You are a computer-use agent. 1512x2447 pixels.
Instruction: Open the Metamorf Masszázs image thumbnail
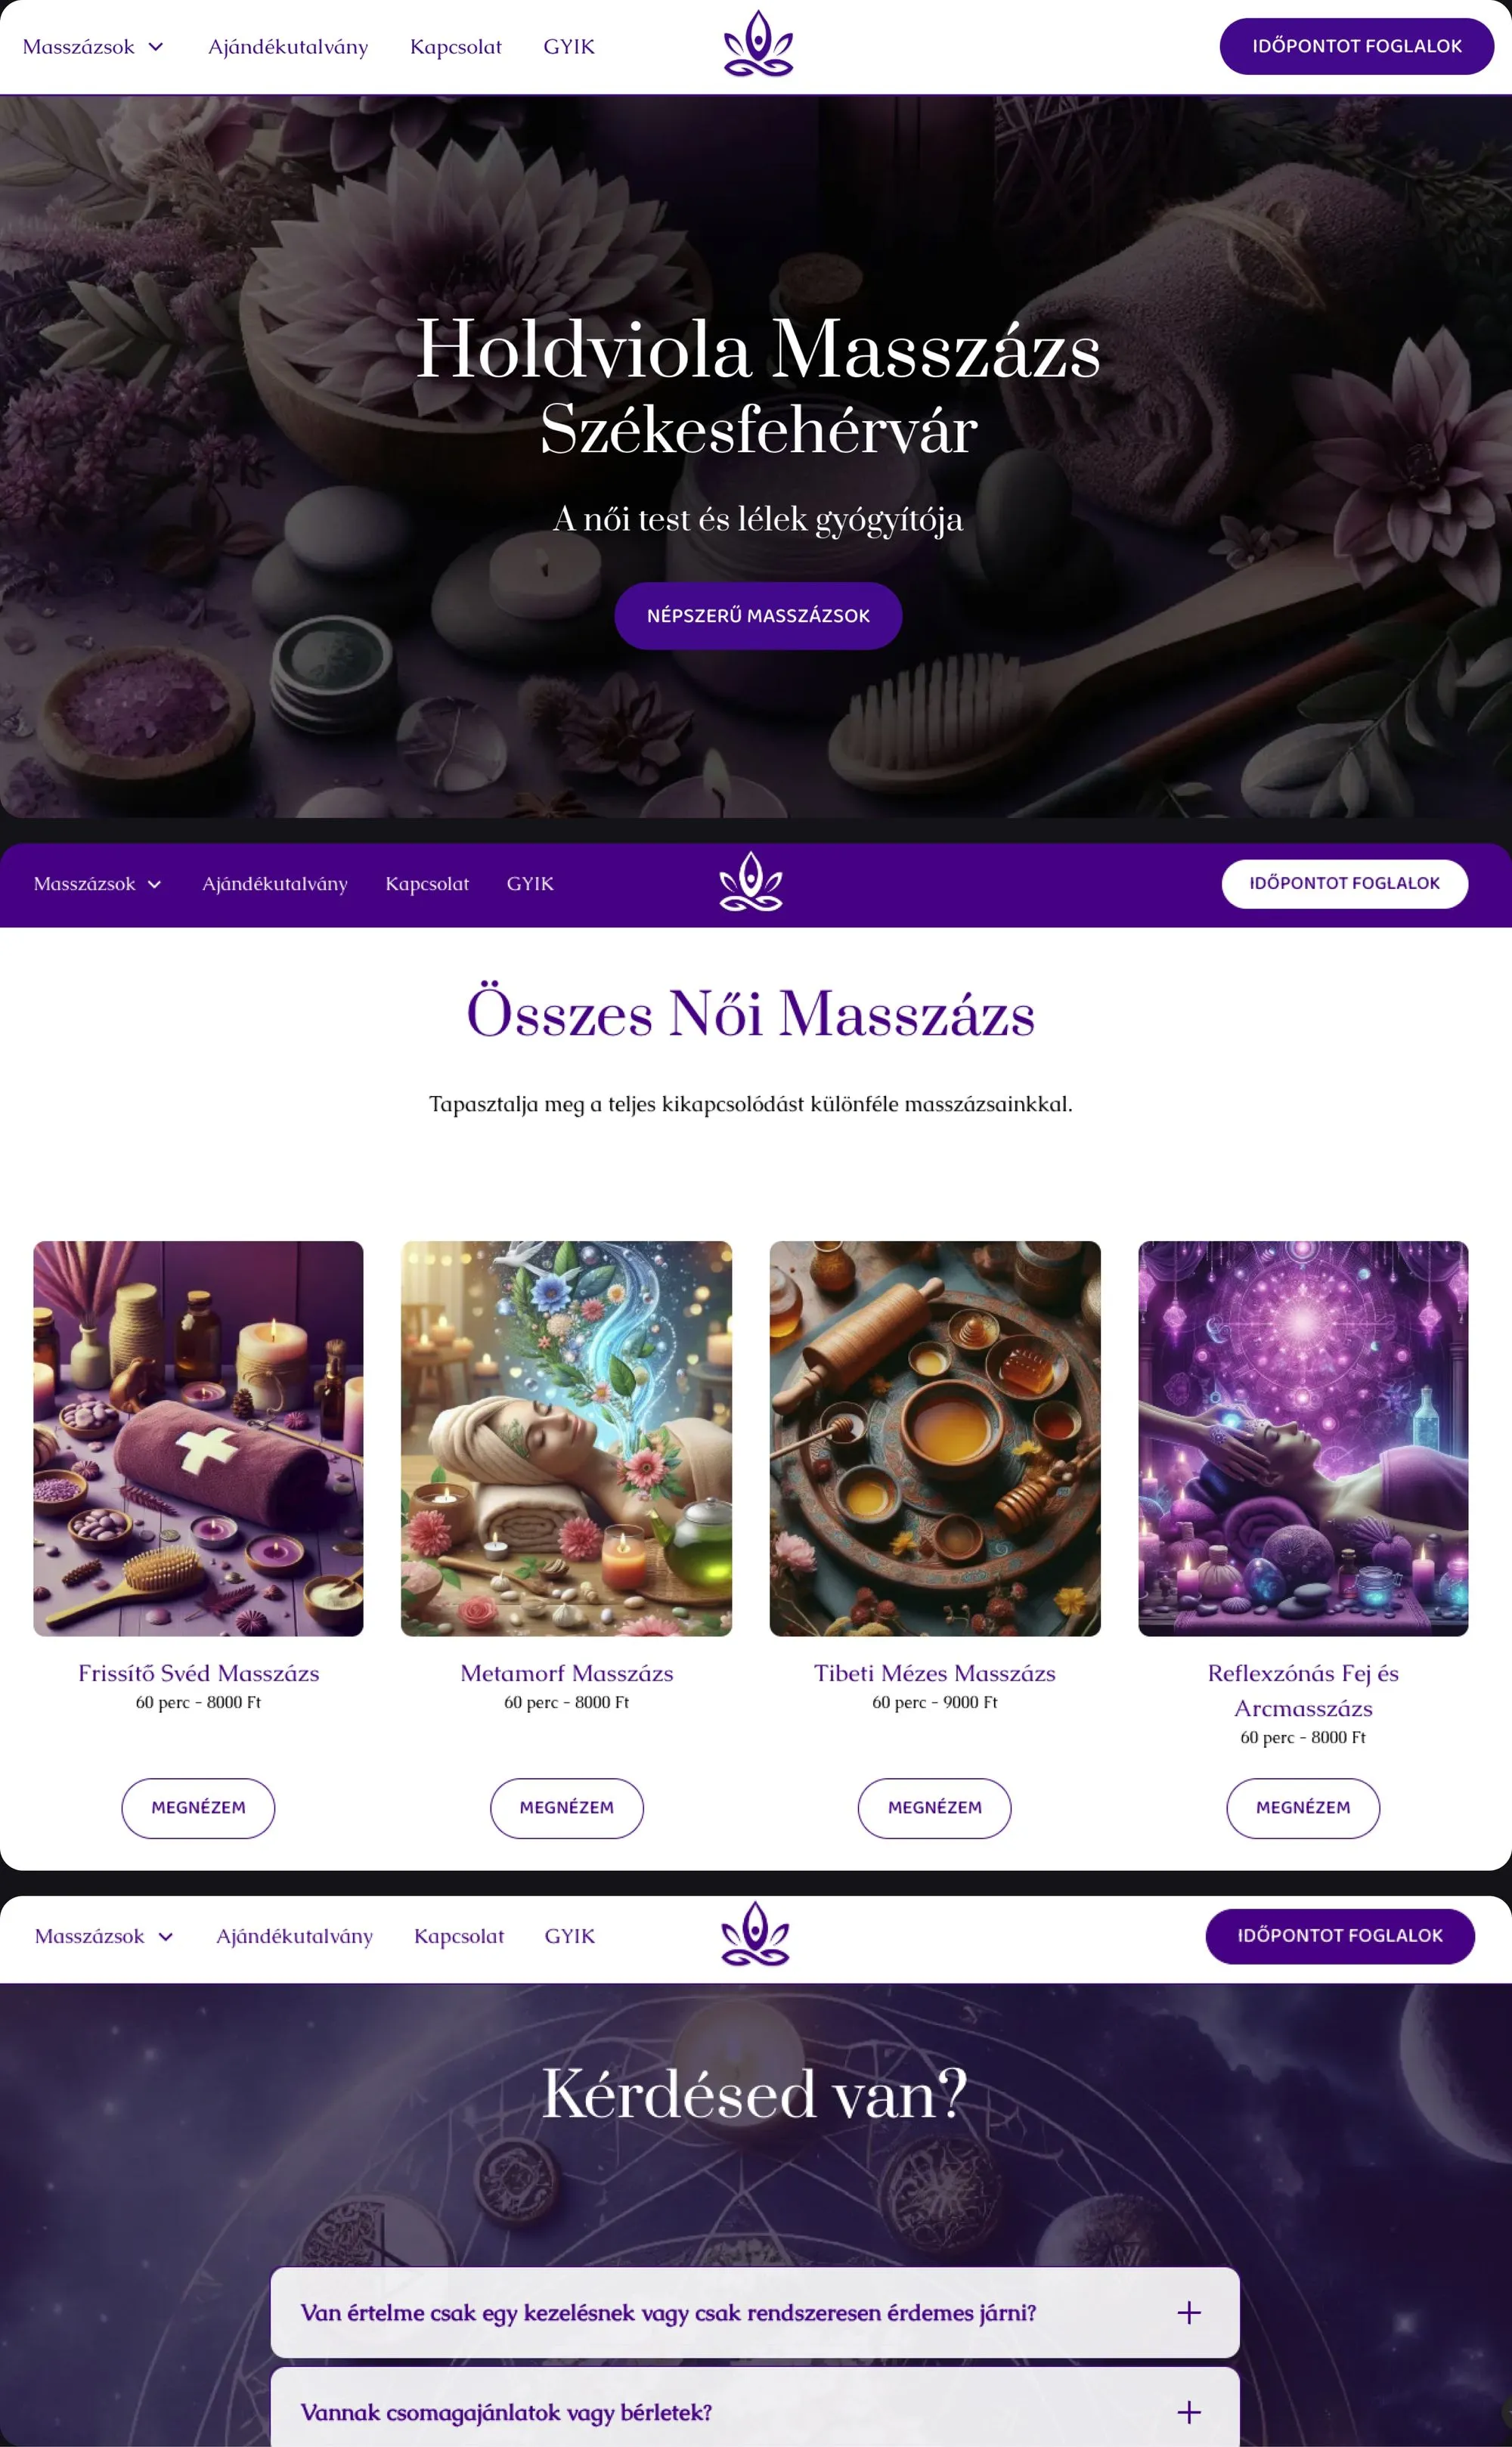coord(566,1439)
